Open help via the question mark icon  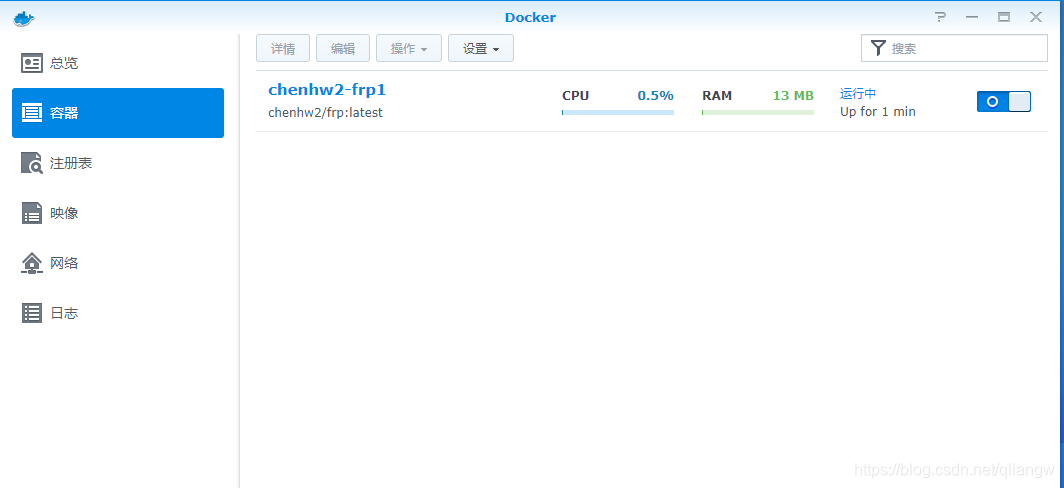click(940, 17)
